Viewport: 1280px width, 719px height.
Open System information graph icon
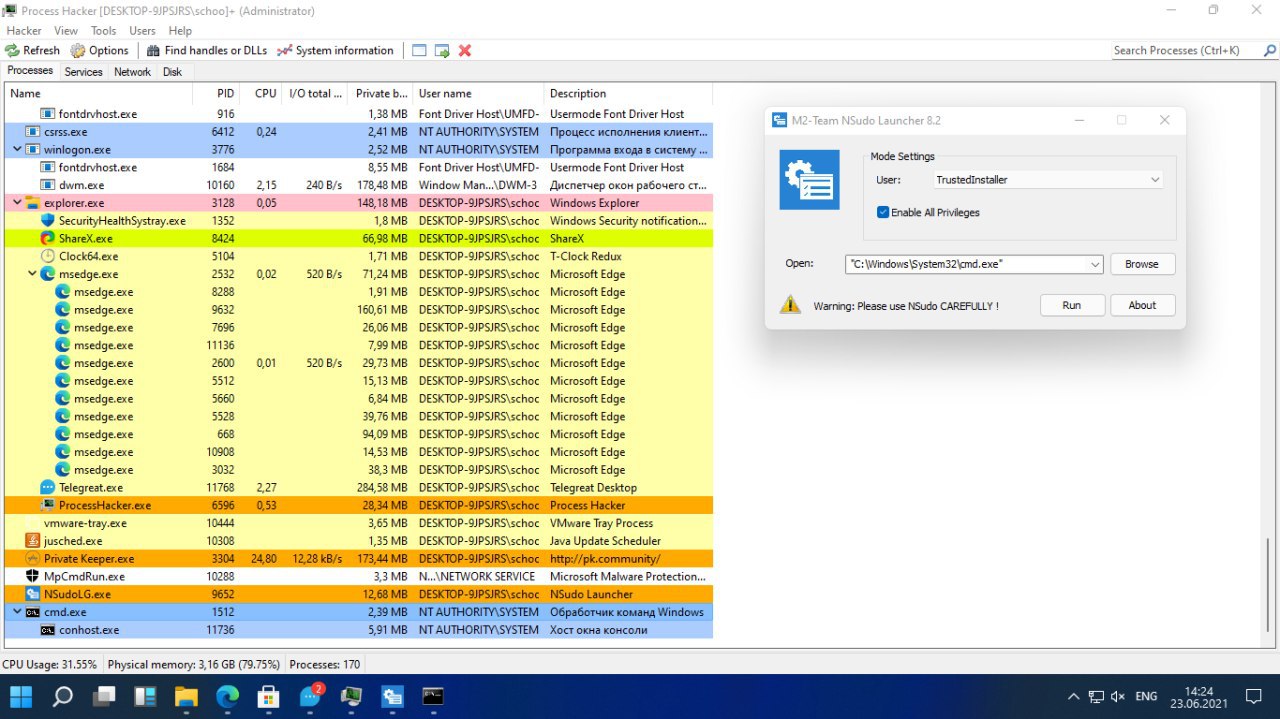click(x=285, y=50)
